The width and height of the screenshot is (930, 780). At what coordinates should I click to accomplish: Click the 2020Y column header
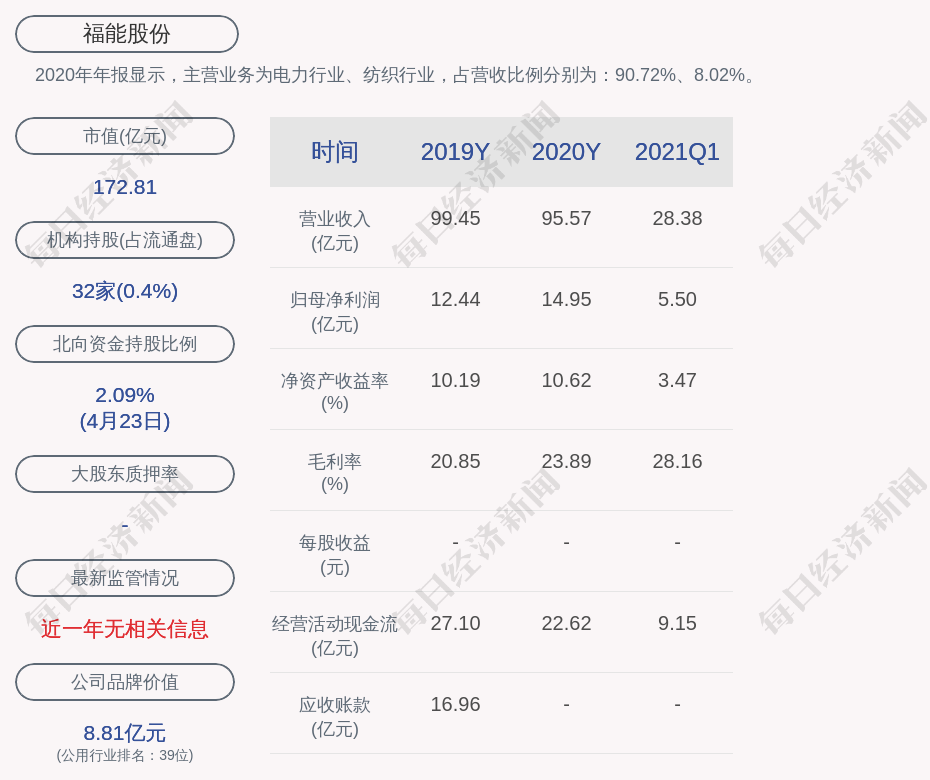[x=566, y=152]
